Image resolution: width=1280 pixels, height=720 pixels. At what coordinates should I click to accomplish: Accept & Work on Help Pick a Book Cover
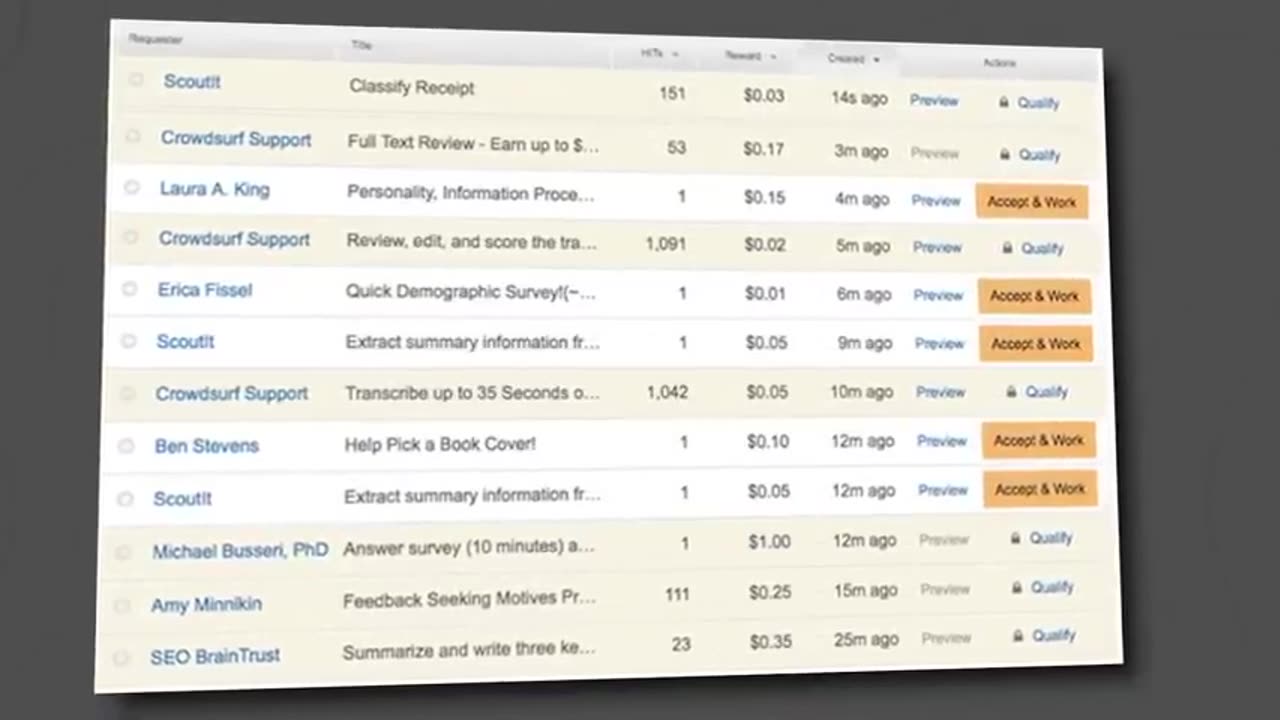(1039, 440)
